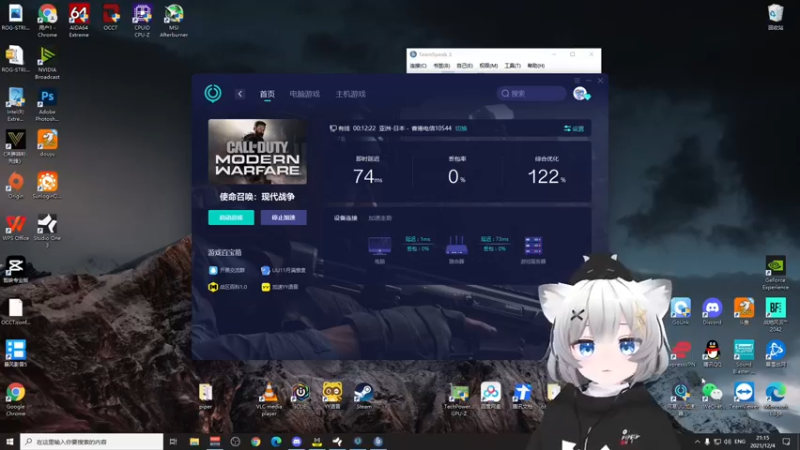The width and height of the screenshot is (800, 450).
Task: Open TeamSpeak's 工具(T) menu
Action: (512, 66)
